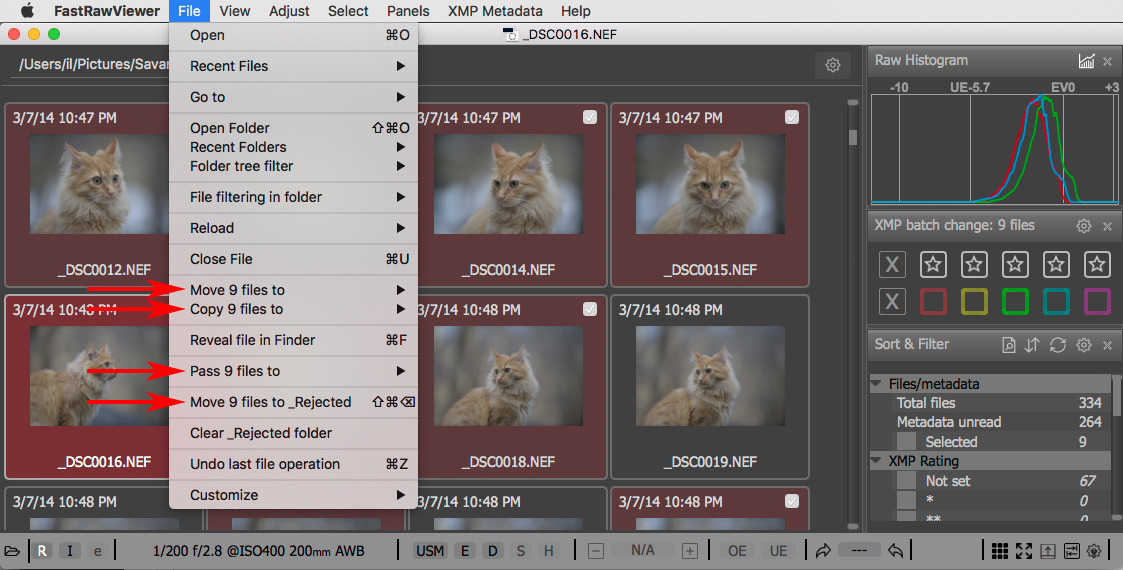Collapse the Files/metadata section
The image size is (1123, 570).
pos(877,383)
